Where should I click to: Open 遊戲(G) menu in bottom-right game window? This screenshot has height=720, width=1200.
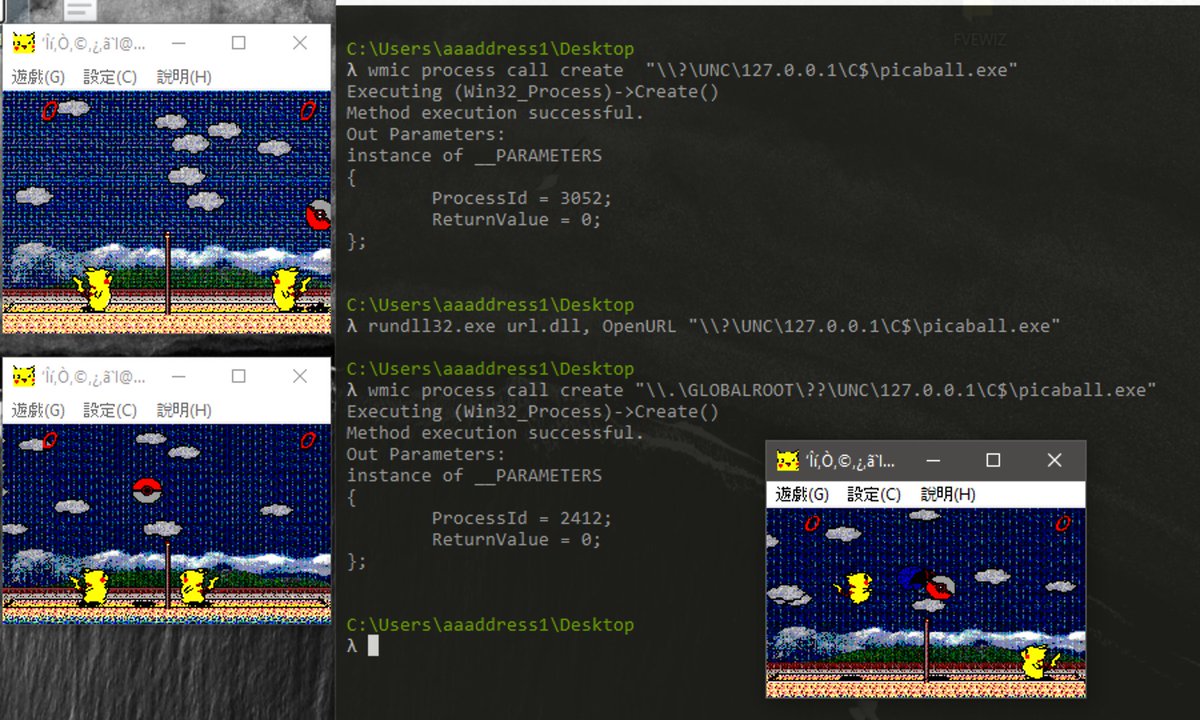click(x=803, y=494)
